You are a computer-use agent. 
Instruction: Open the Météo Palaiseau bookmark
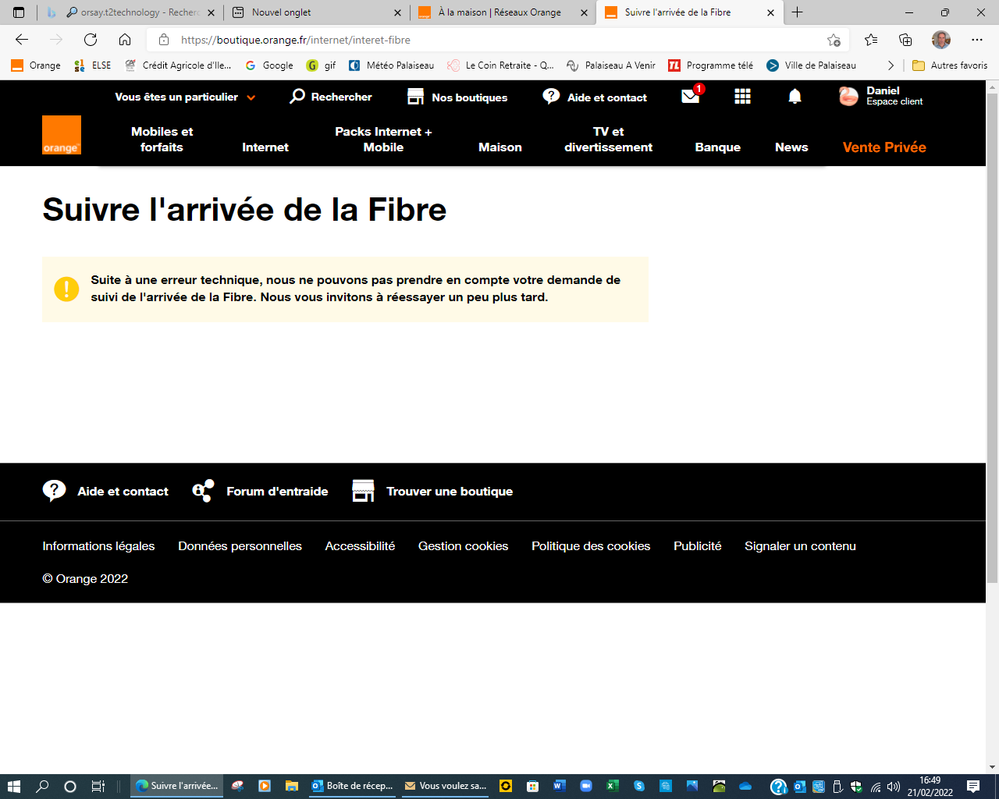(391, 66)
